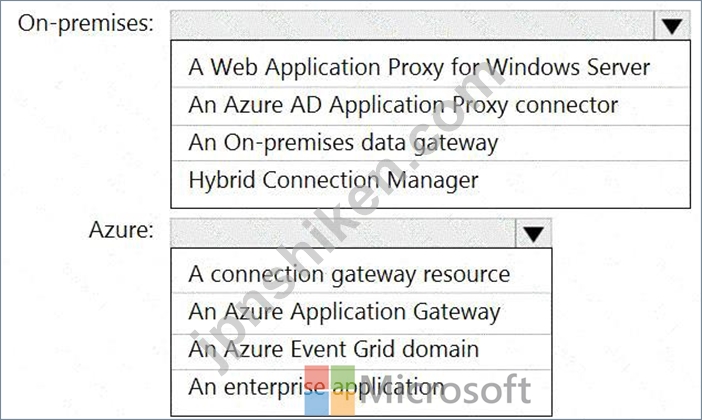Click the On-premises label
702x420 pixels.
coord(86,23)
